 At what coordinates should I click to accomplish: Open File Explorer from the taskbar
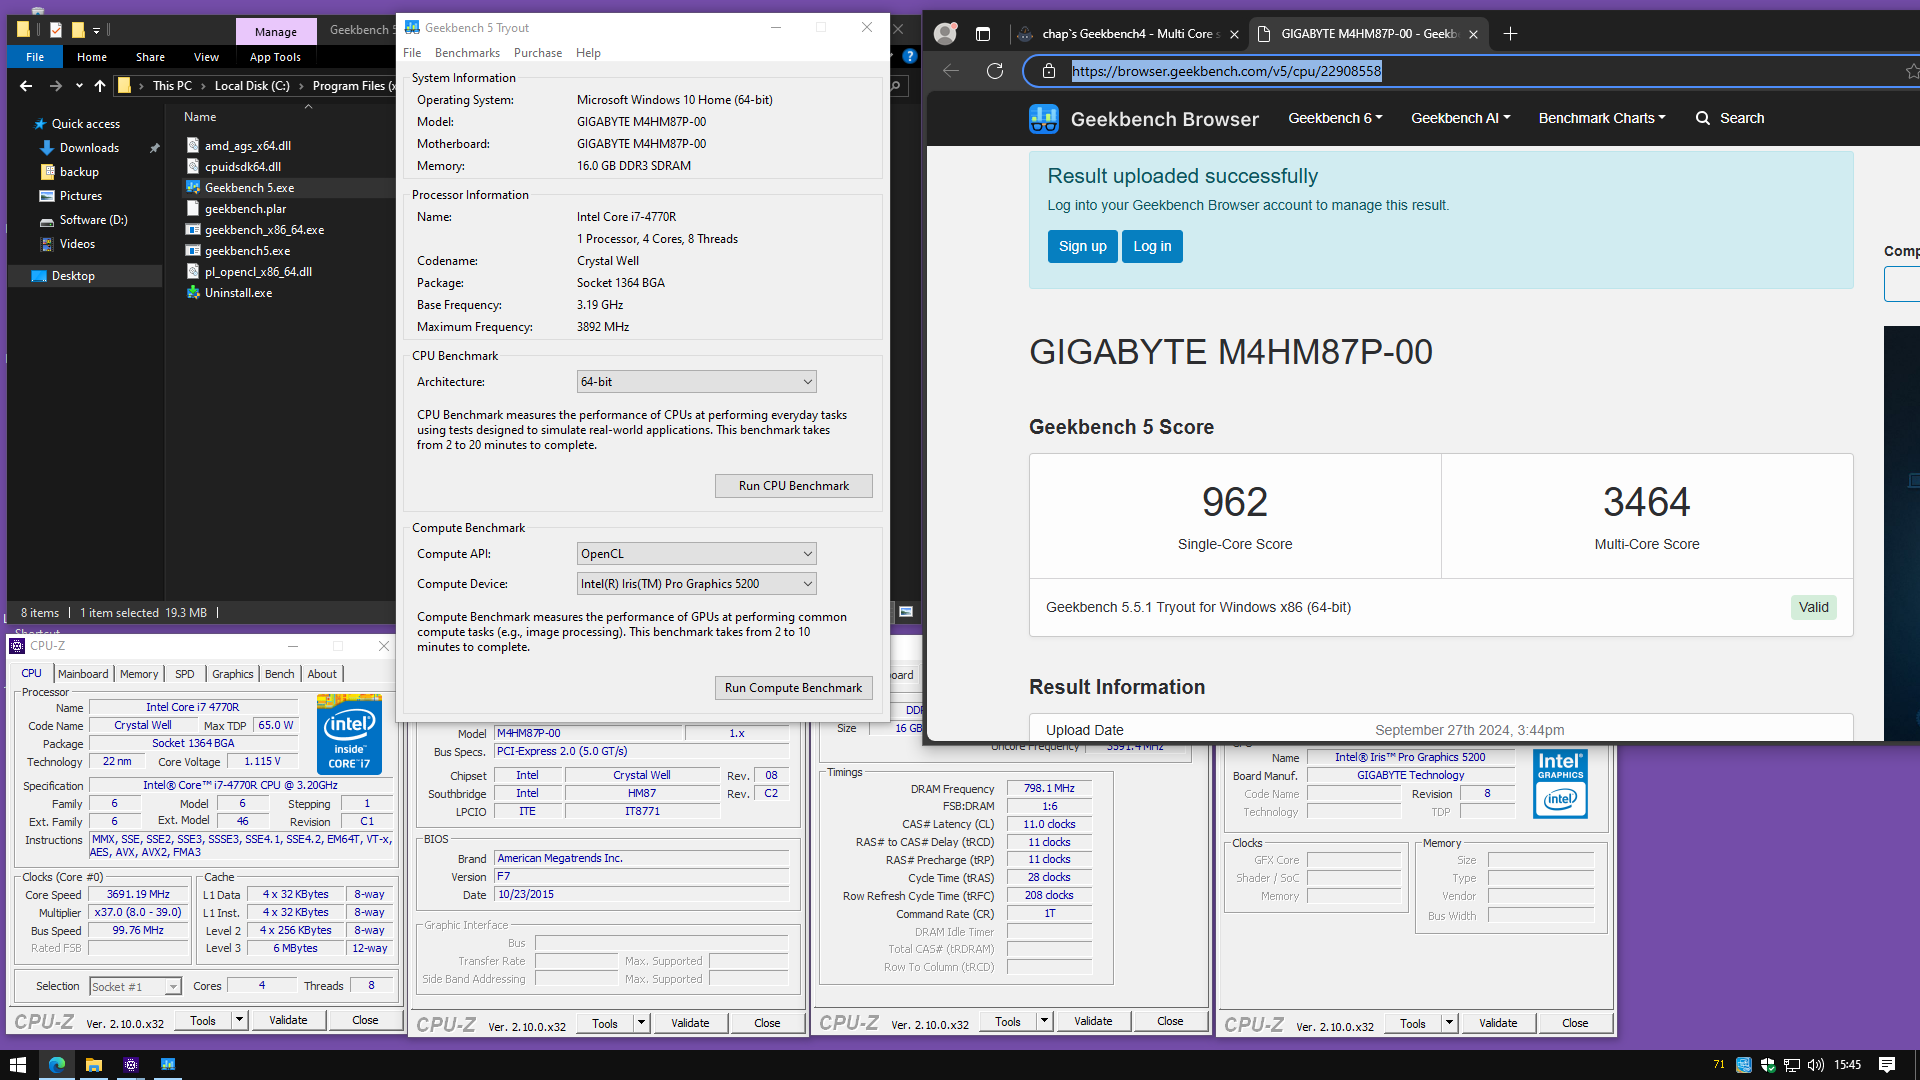pyautogui.click(x=93, y=1065)
